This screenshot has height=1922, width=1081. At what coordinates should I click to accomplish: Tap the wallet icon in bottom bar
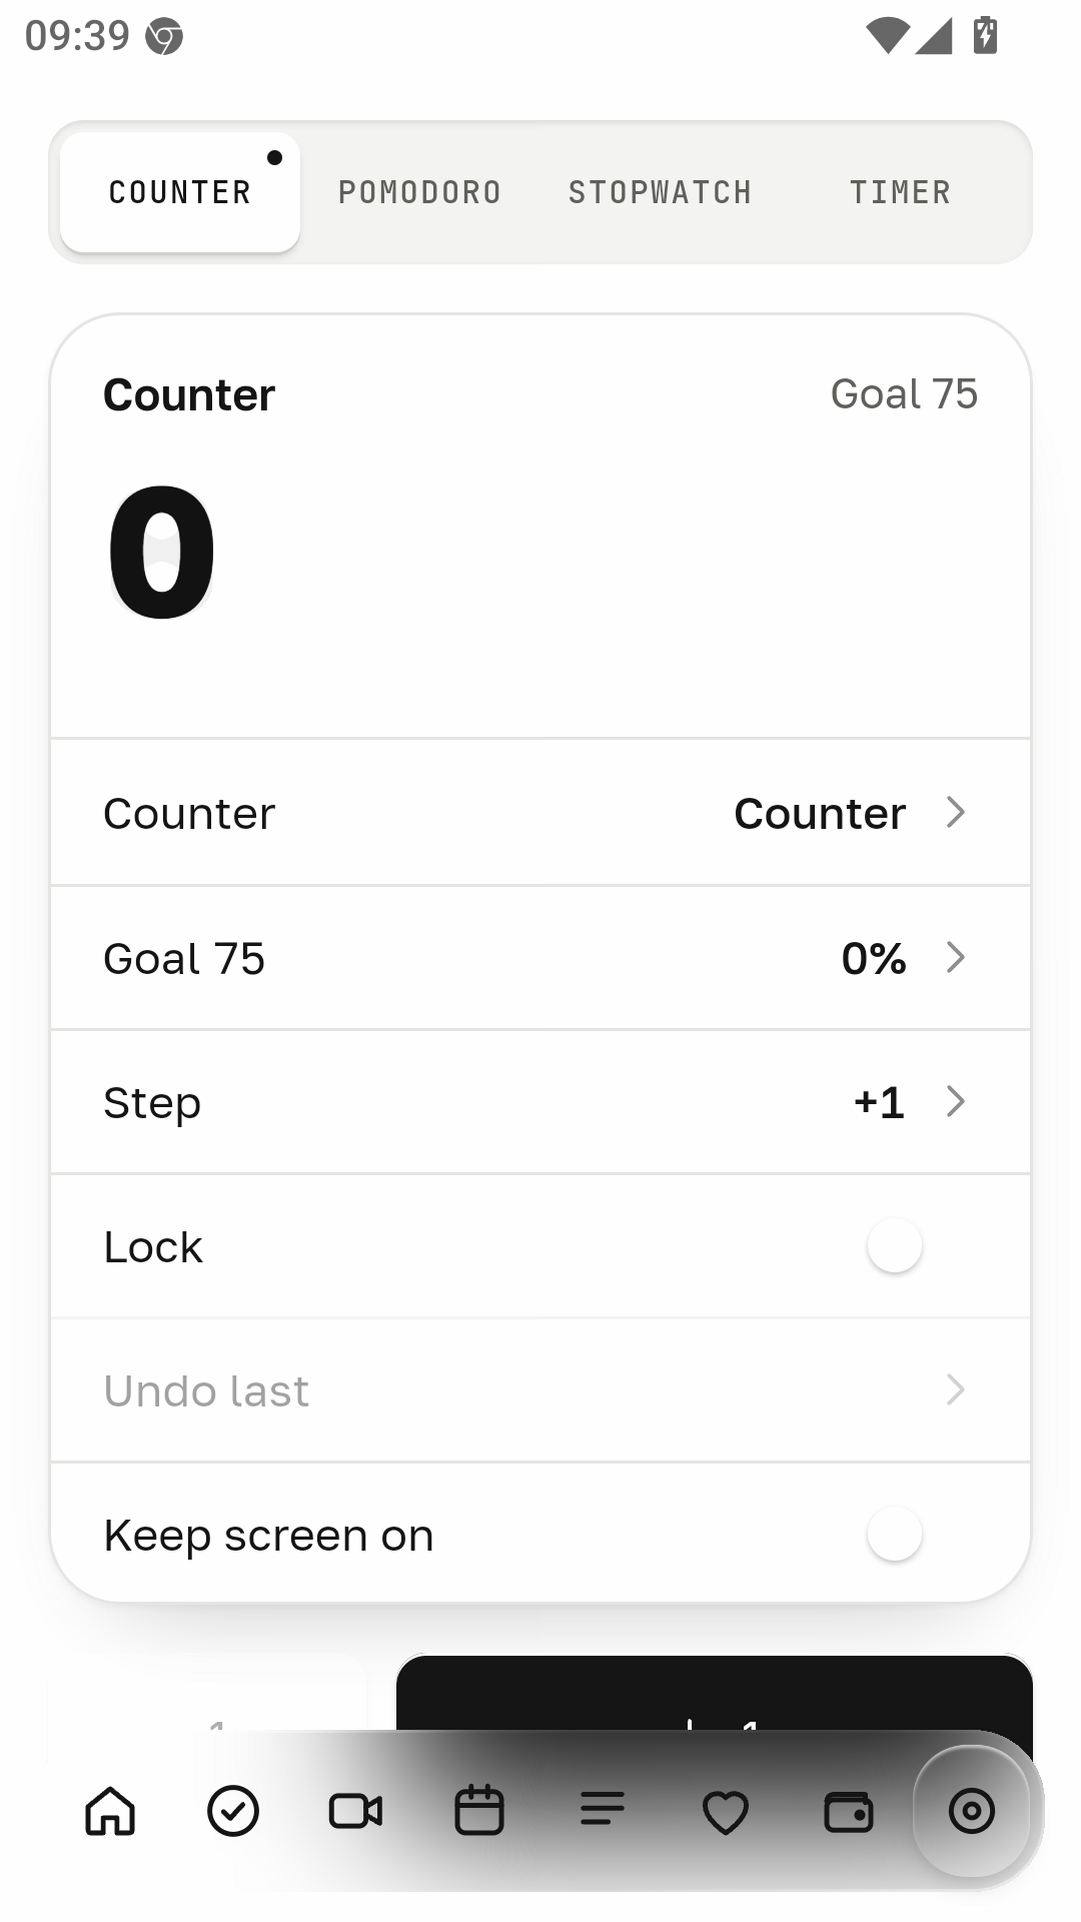[x=848, y=1811]
